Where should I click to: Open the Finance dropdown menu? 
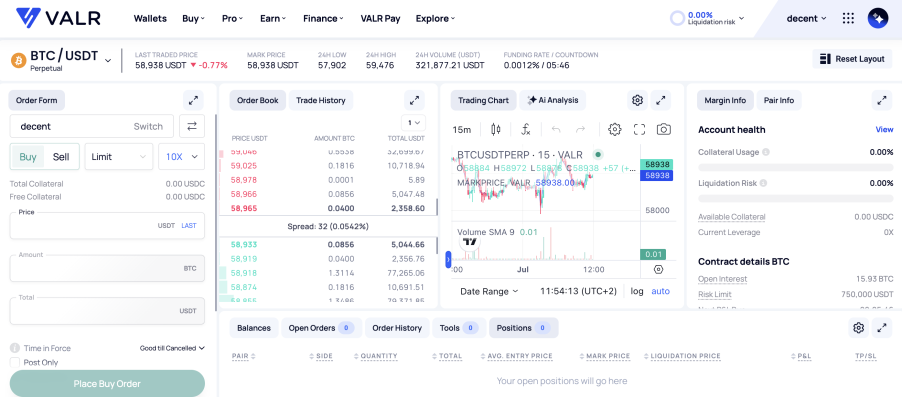[323, 18]
